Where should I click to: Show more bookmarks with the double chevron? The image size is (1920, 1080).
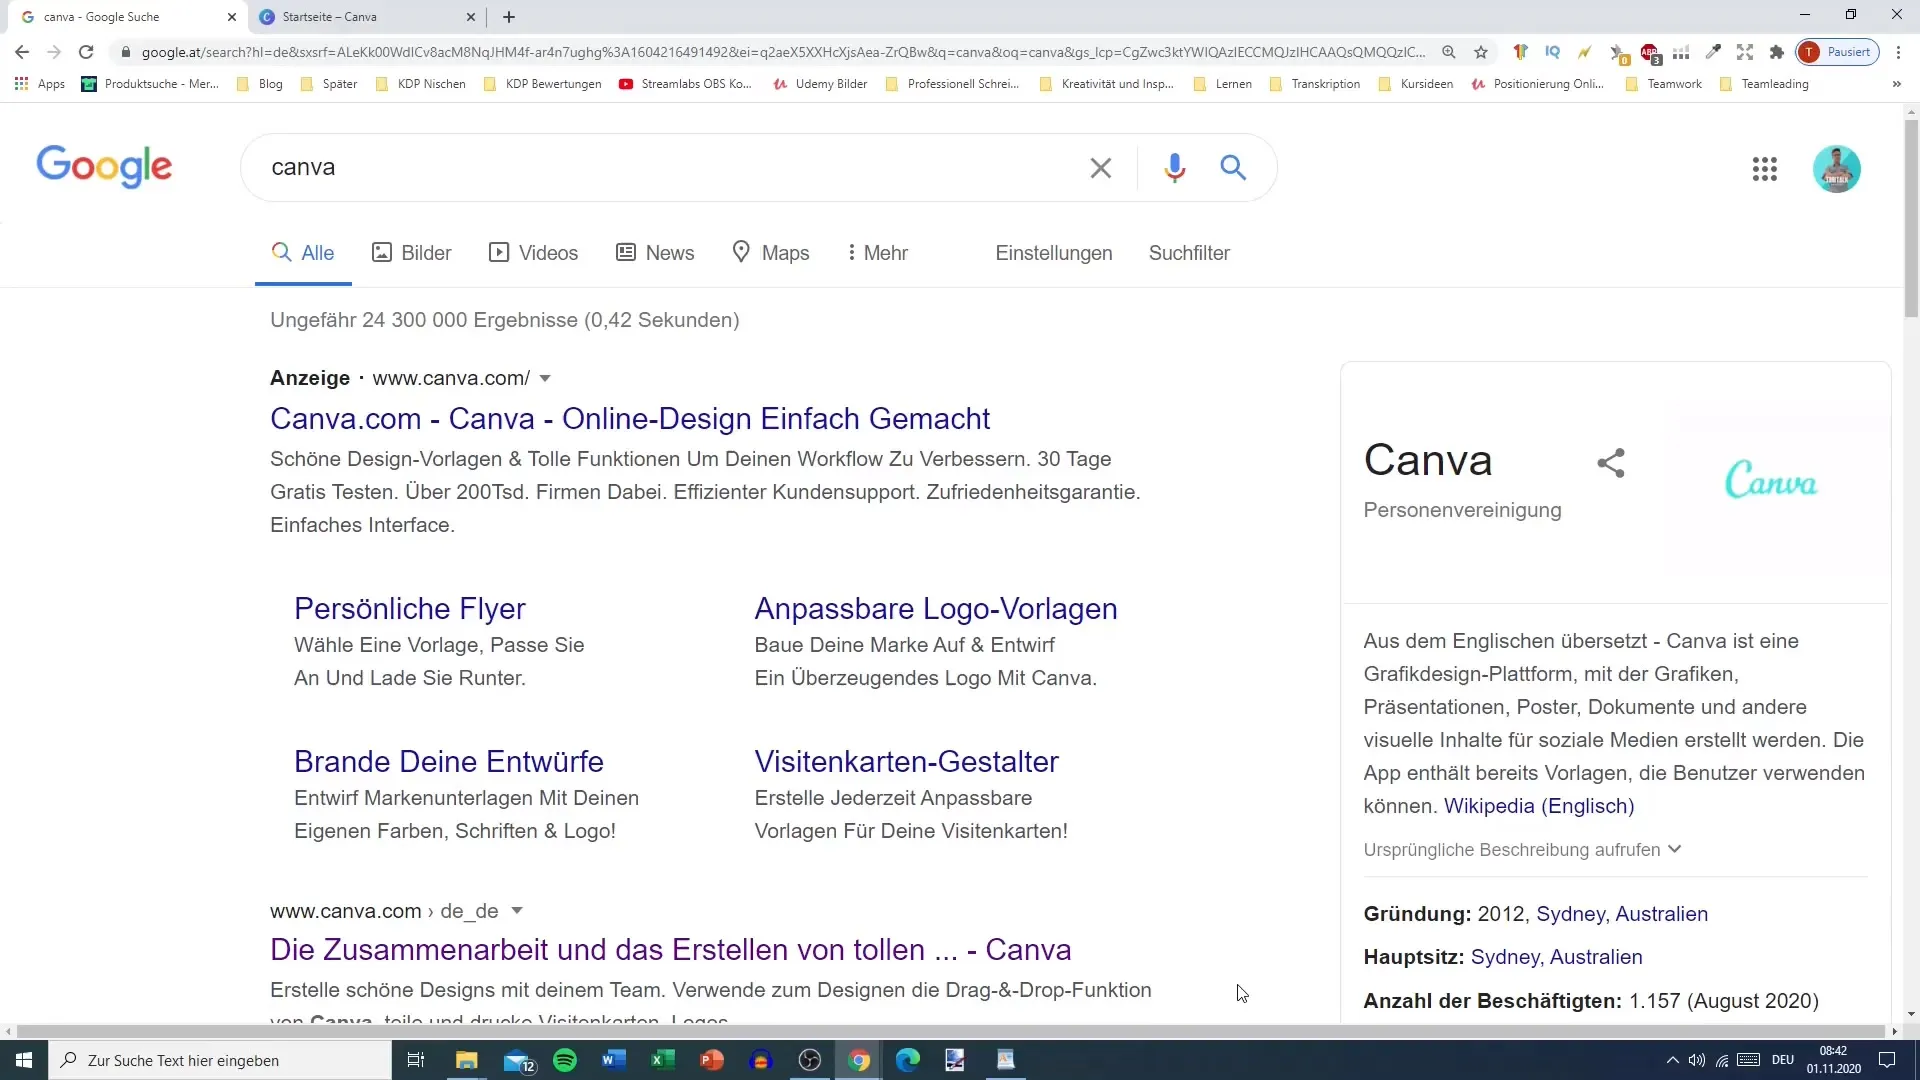pos(1896,84)
